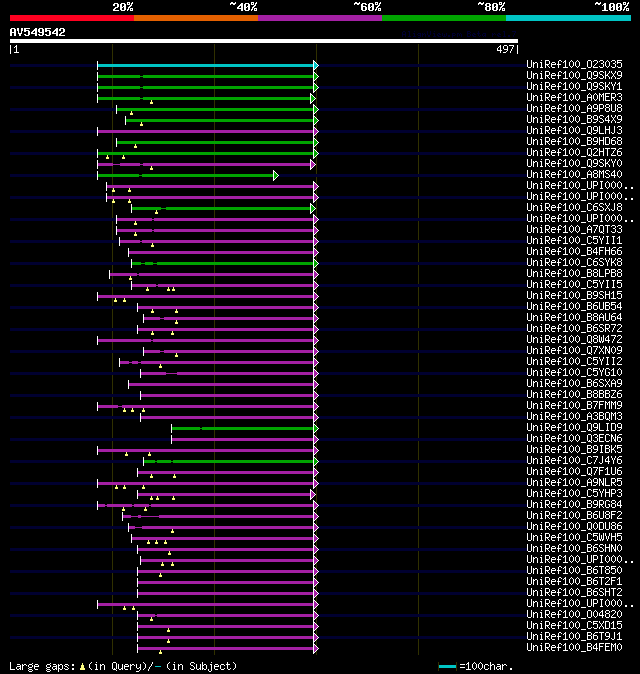This screenshot has width=640, height=674.
Task: Pick subject UniRef100_A3BQM3
Action: point(574,417)
